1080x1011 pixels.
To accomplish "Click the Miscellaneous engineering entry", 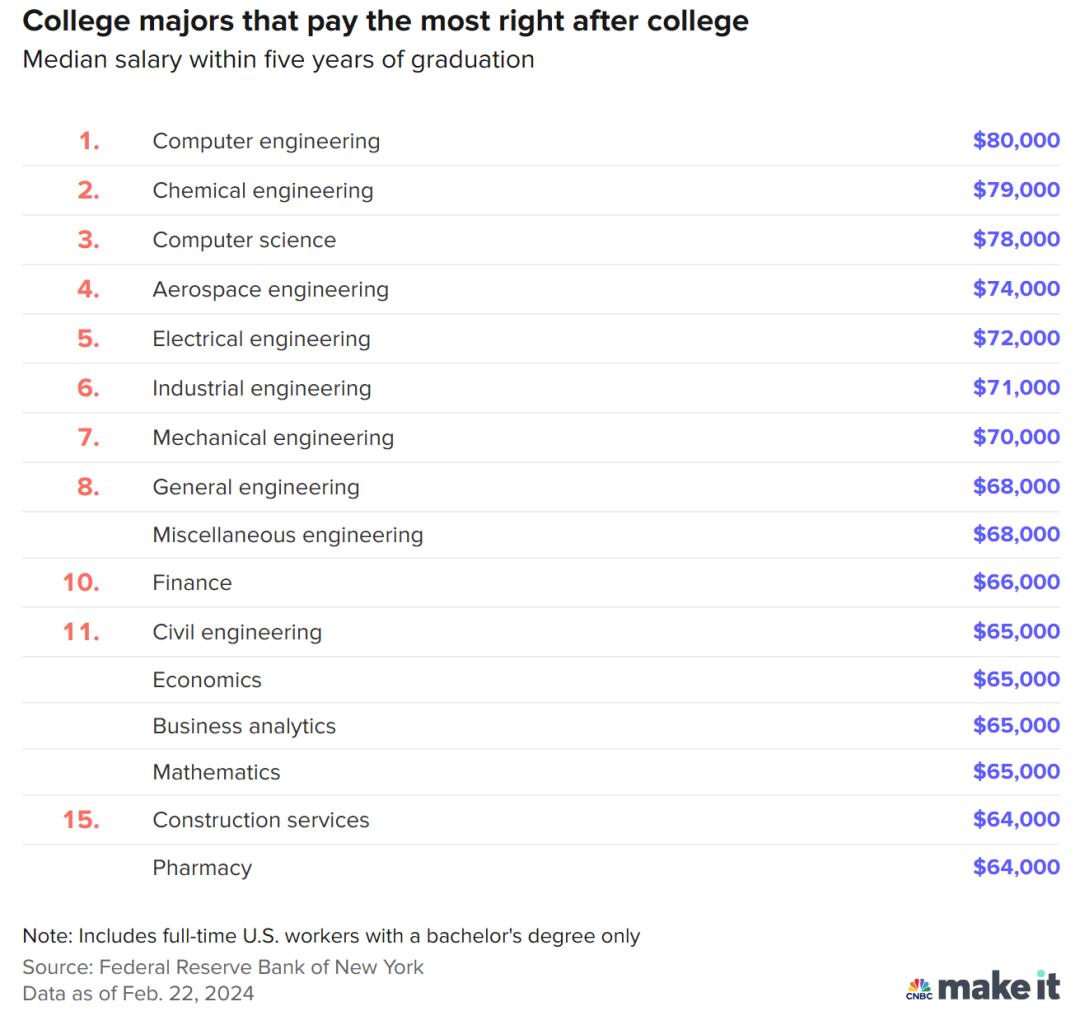I will click(288, 535).
